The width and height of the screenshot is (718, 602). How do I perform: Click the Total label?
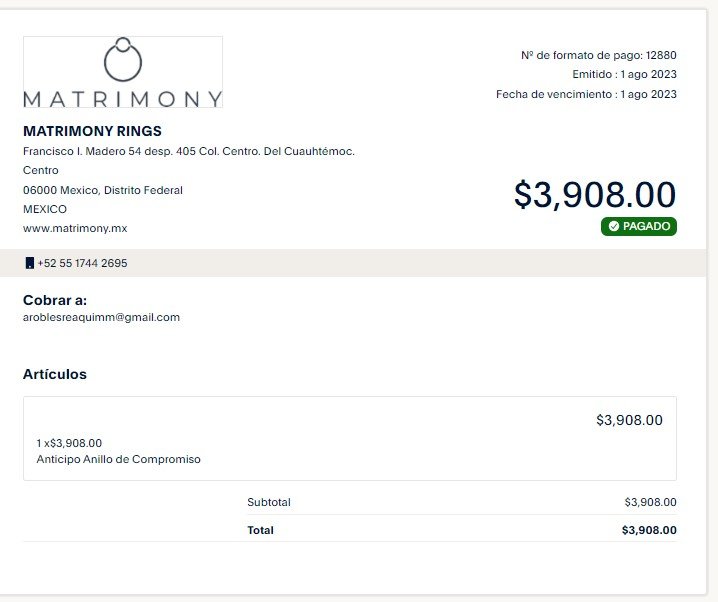tap(261, 530)
